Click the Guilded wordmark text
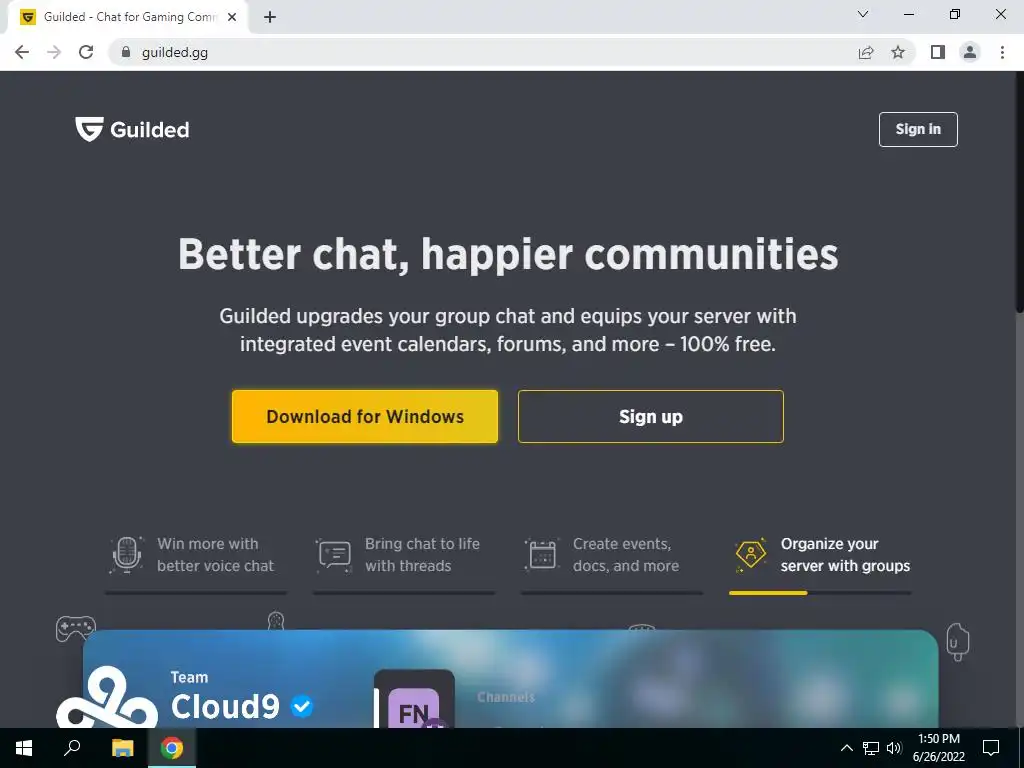The height and width of the screenshot is (768, 1024). (150, 130)
